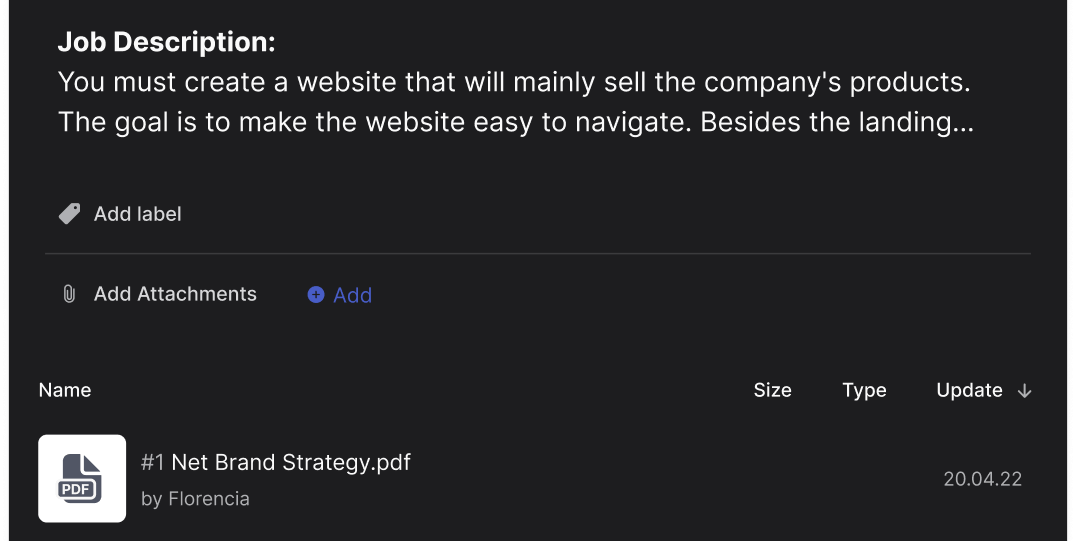Click the first line of the description text

(x=514, y=82)
